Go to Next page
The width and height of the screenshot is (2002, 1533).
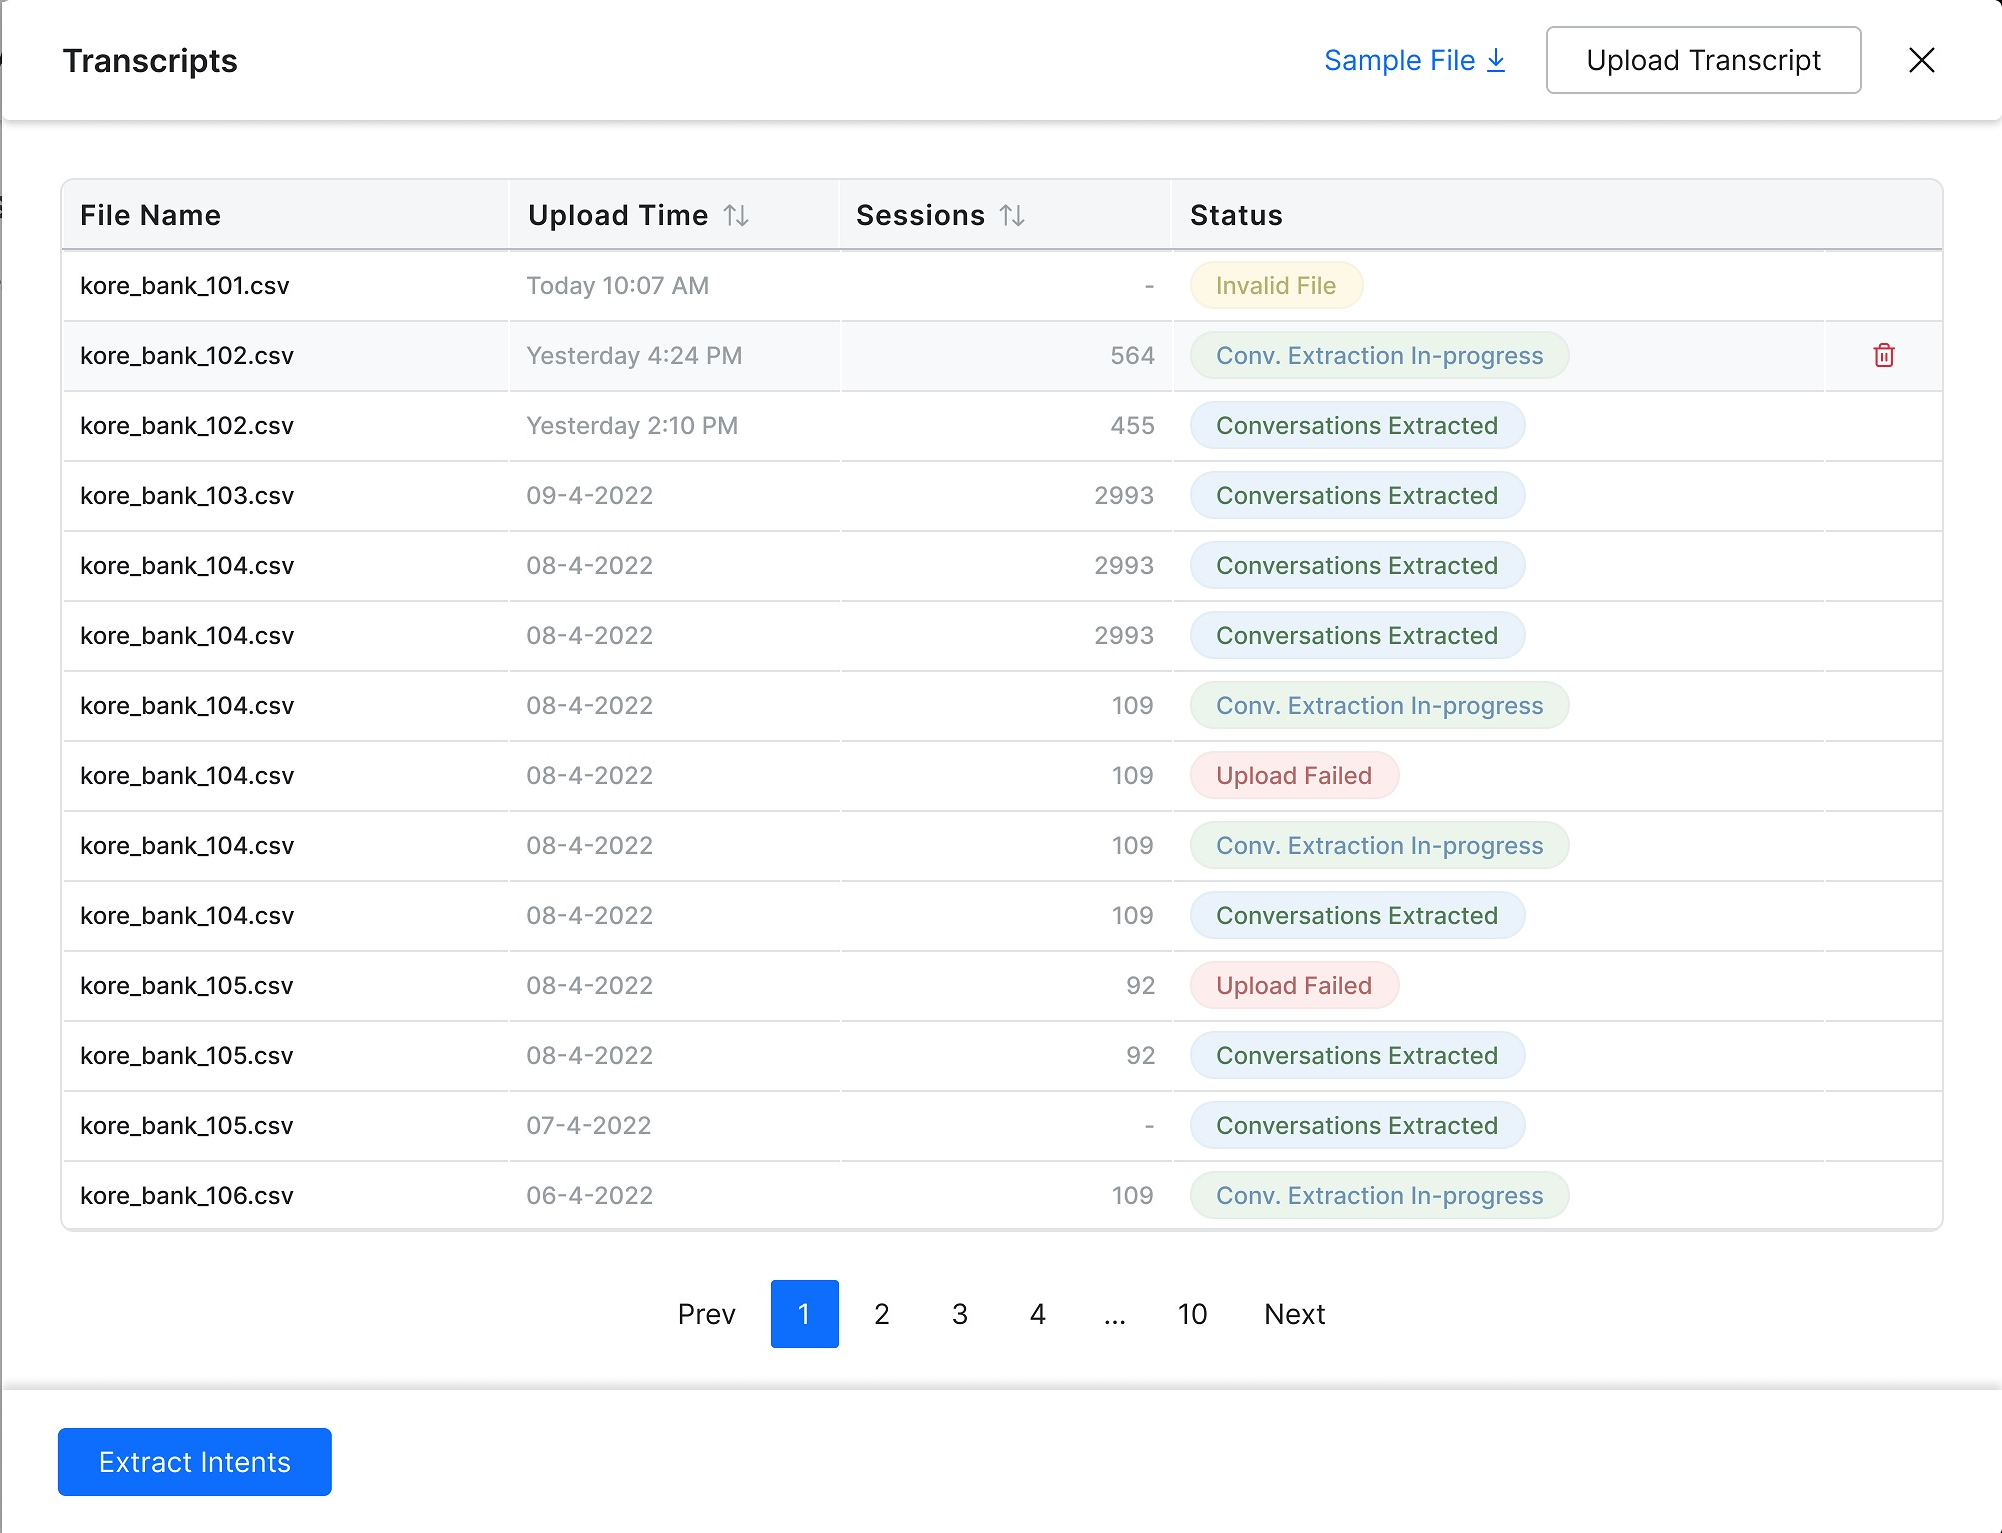(1294, 1313)
